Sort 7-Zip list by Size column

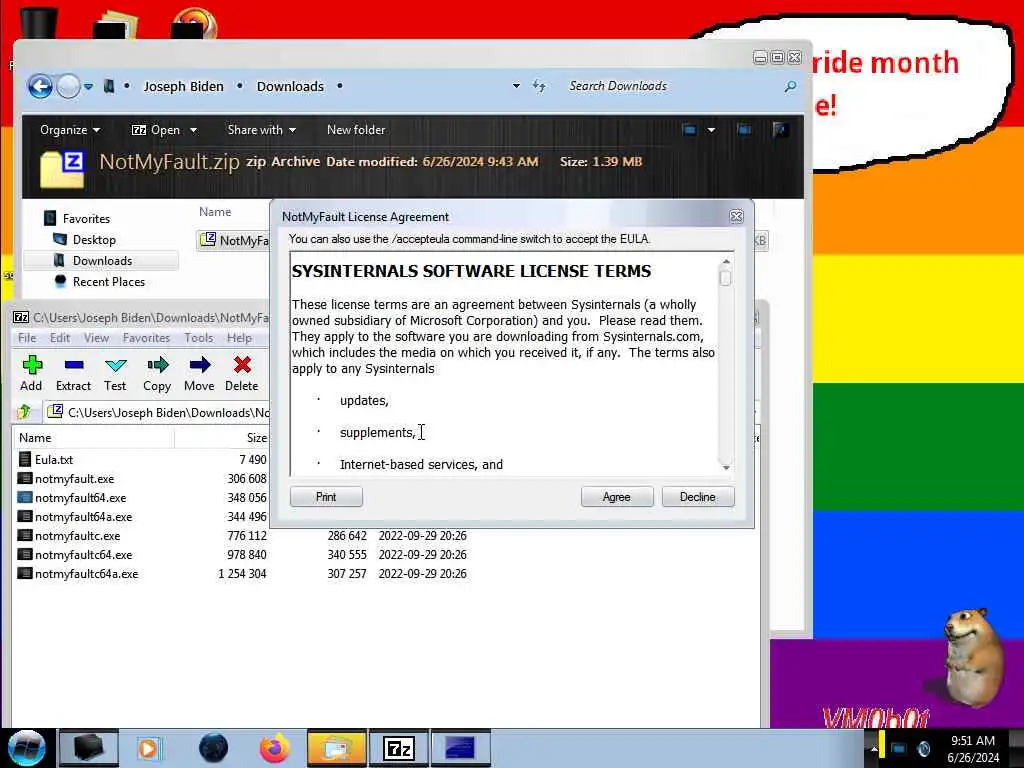click(256, 438)
